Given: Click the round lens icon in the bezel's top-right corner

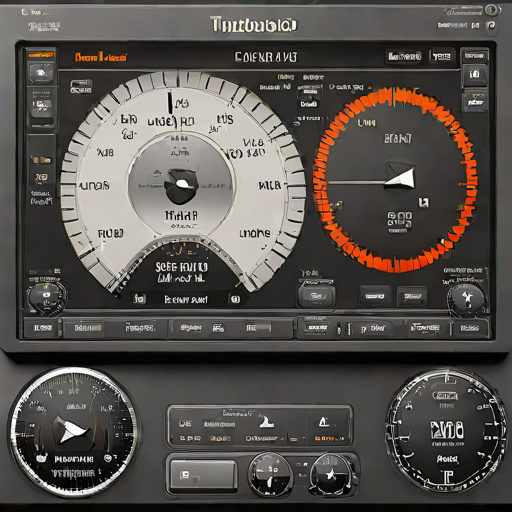Looking at the screenshot, I should (x=492, y=10).
